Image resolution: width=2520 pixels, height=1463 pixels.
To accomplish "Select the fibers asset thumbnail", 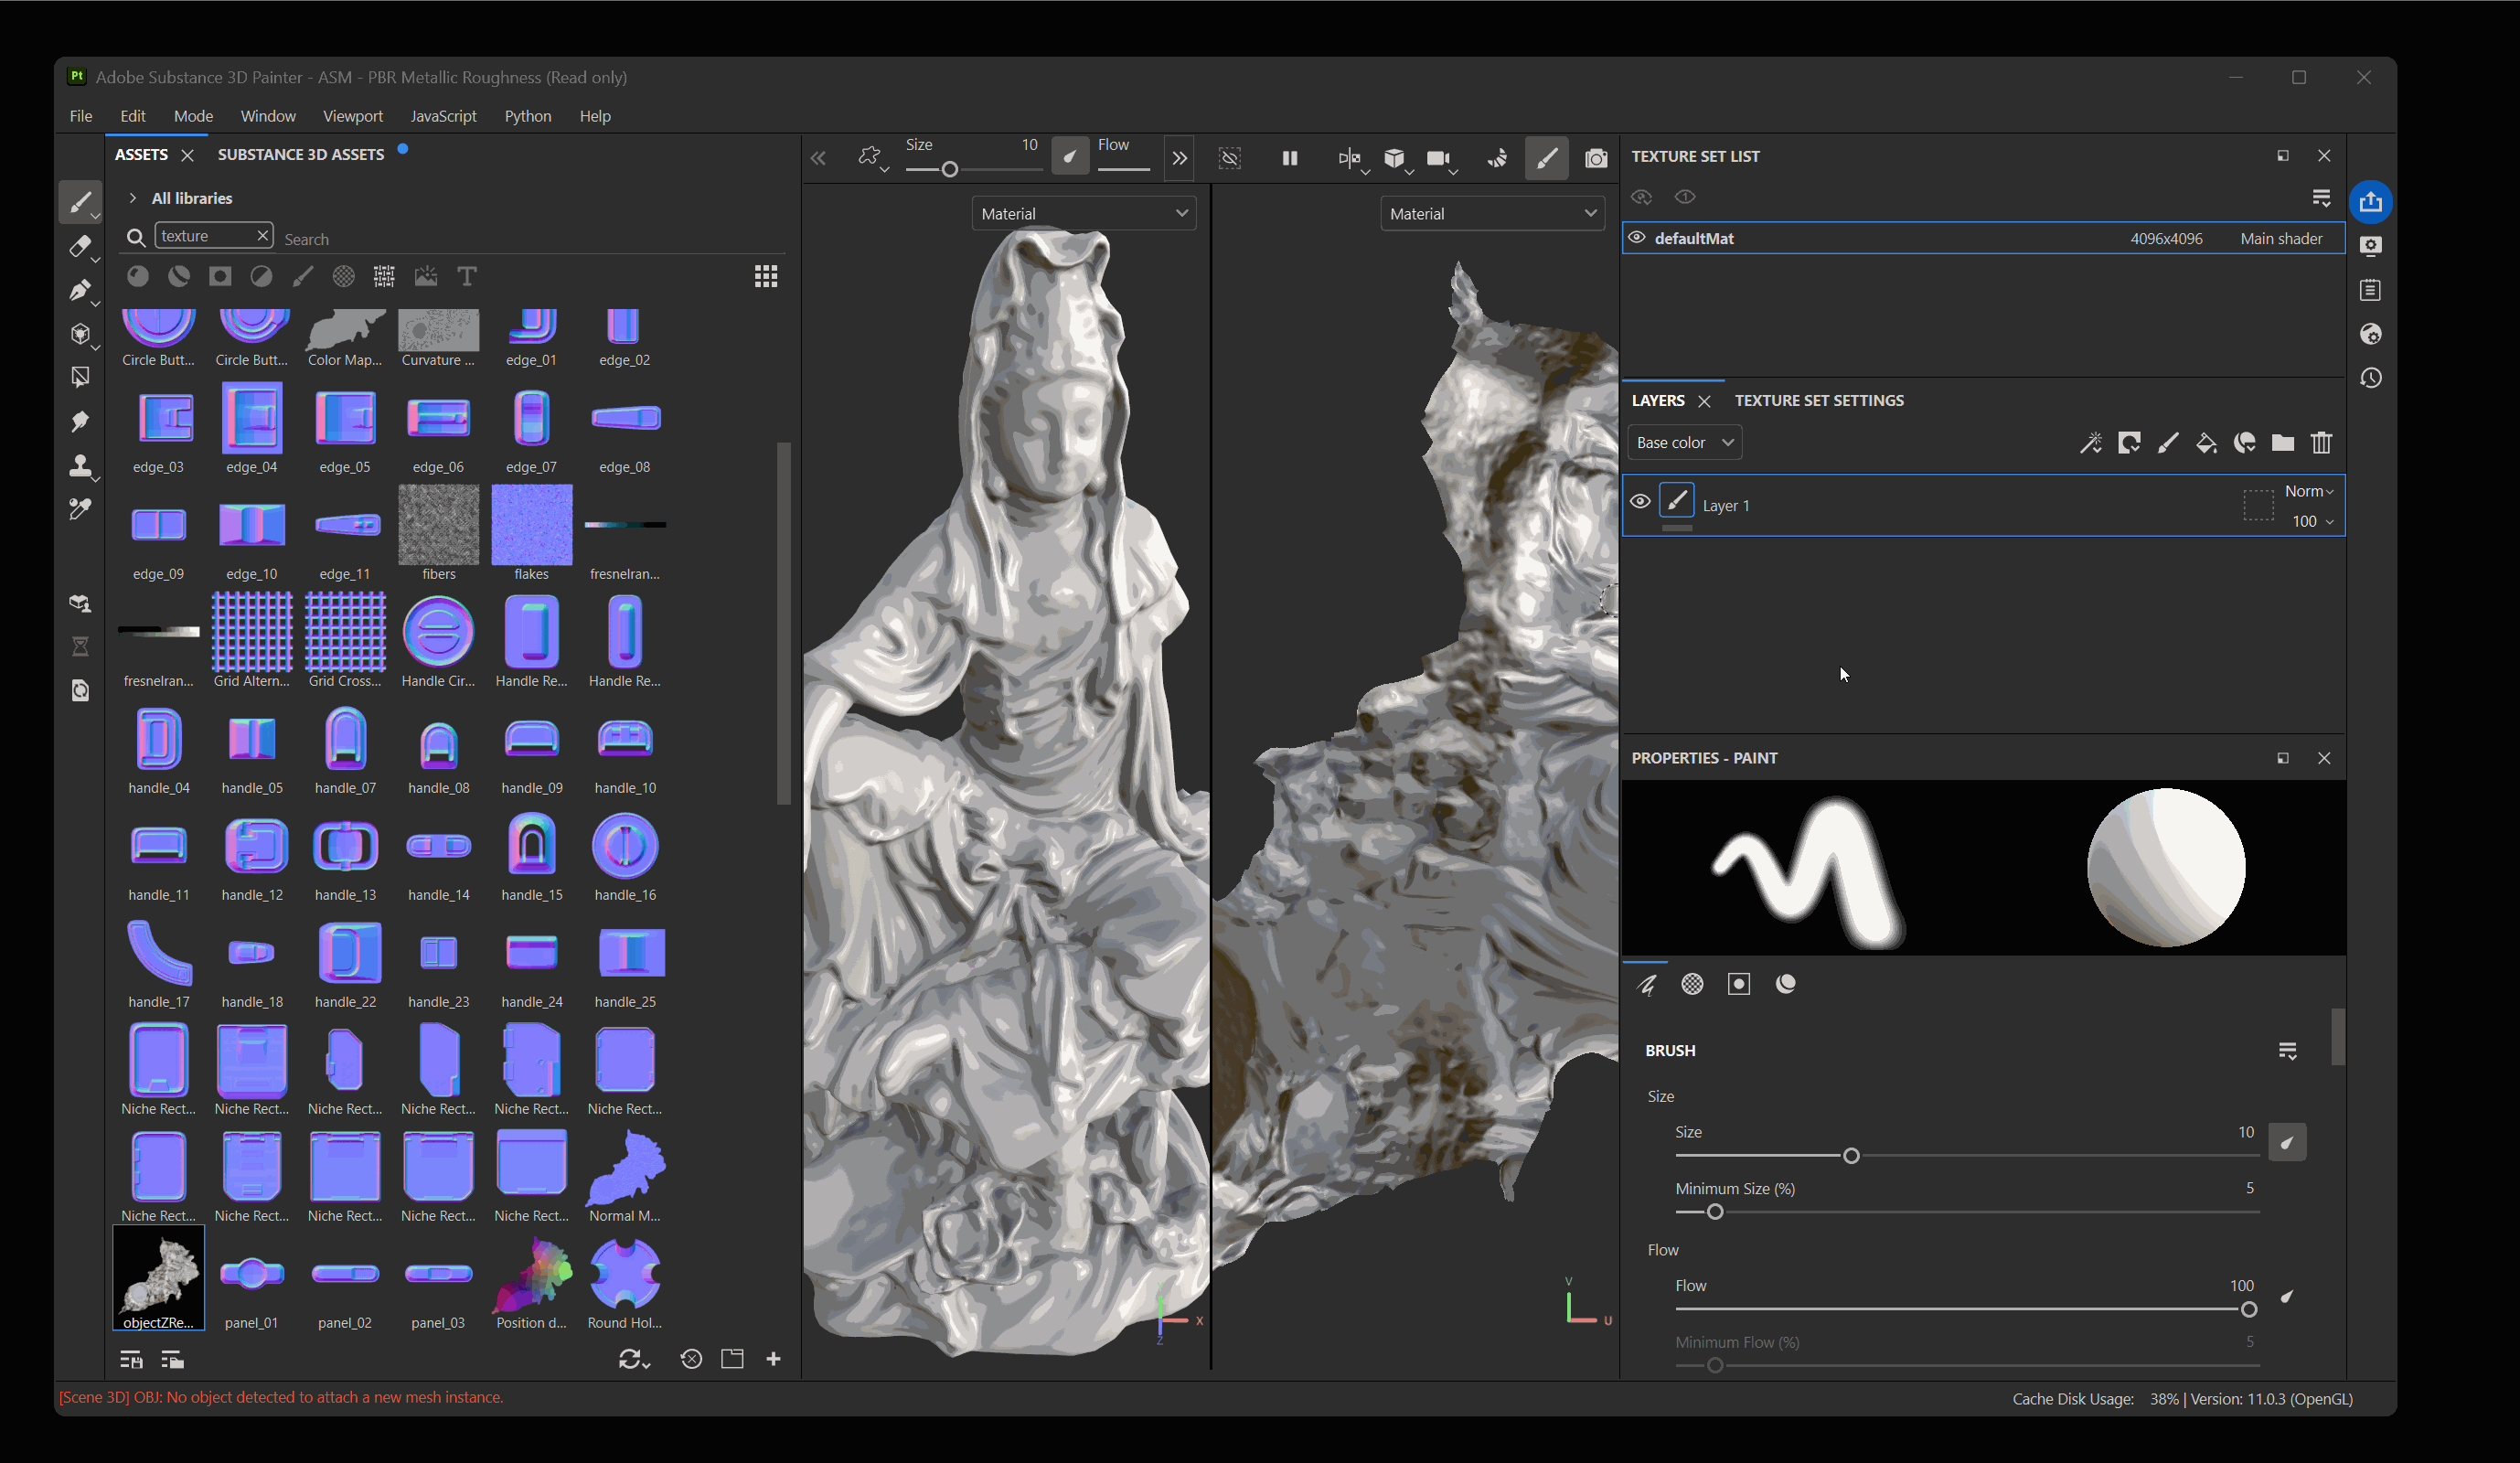I will point(438,525).
